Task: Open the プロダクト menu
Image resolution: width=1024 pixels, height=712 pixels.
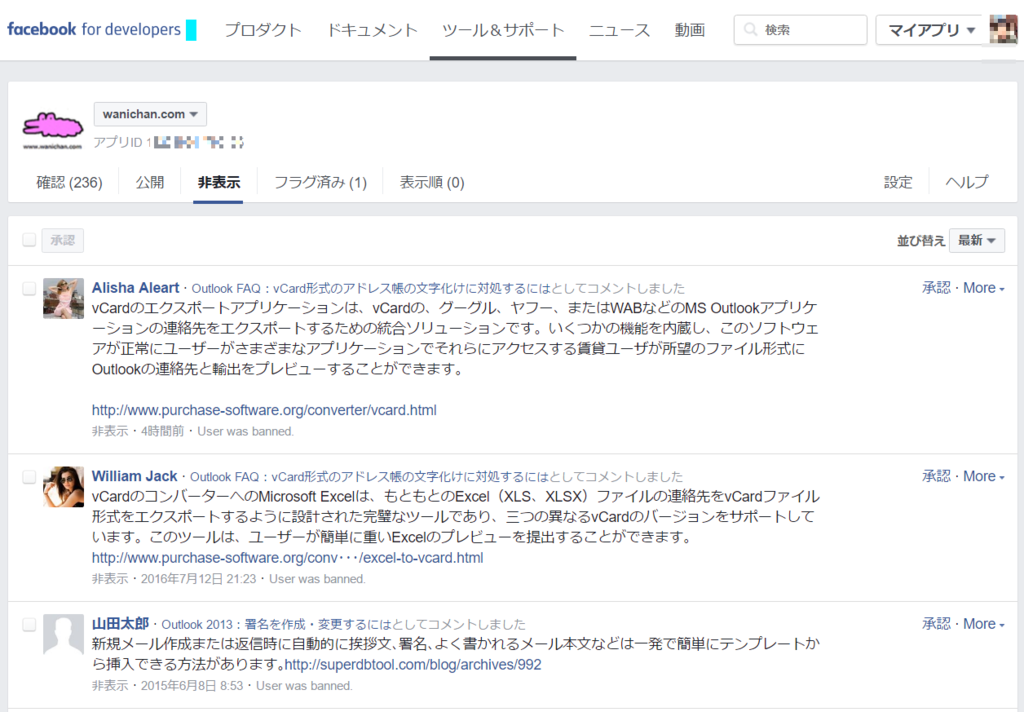Action: [x=263, y=30]
